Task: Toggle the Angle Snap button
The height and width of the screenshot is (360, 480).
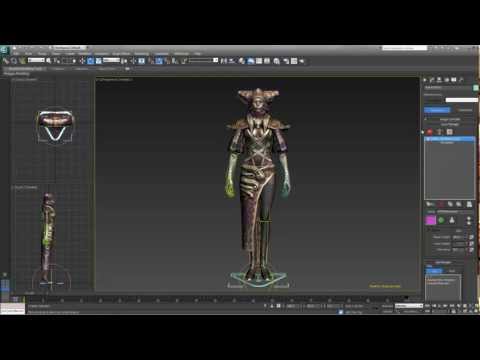Action: 159,61
